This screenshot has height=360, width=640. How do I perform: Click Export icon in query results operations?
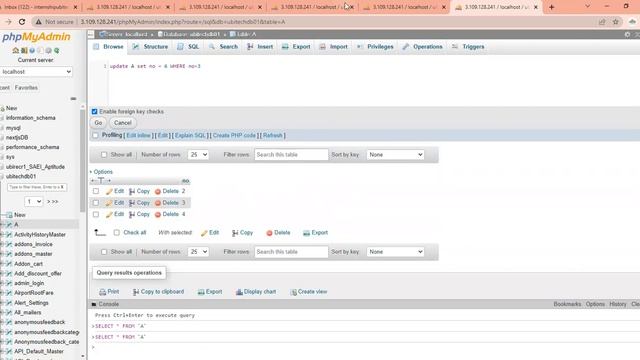201,292
